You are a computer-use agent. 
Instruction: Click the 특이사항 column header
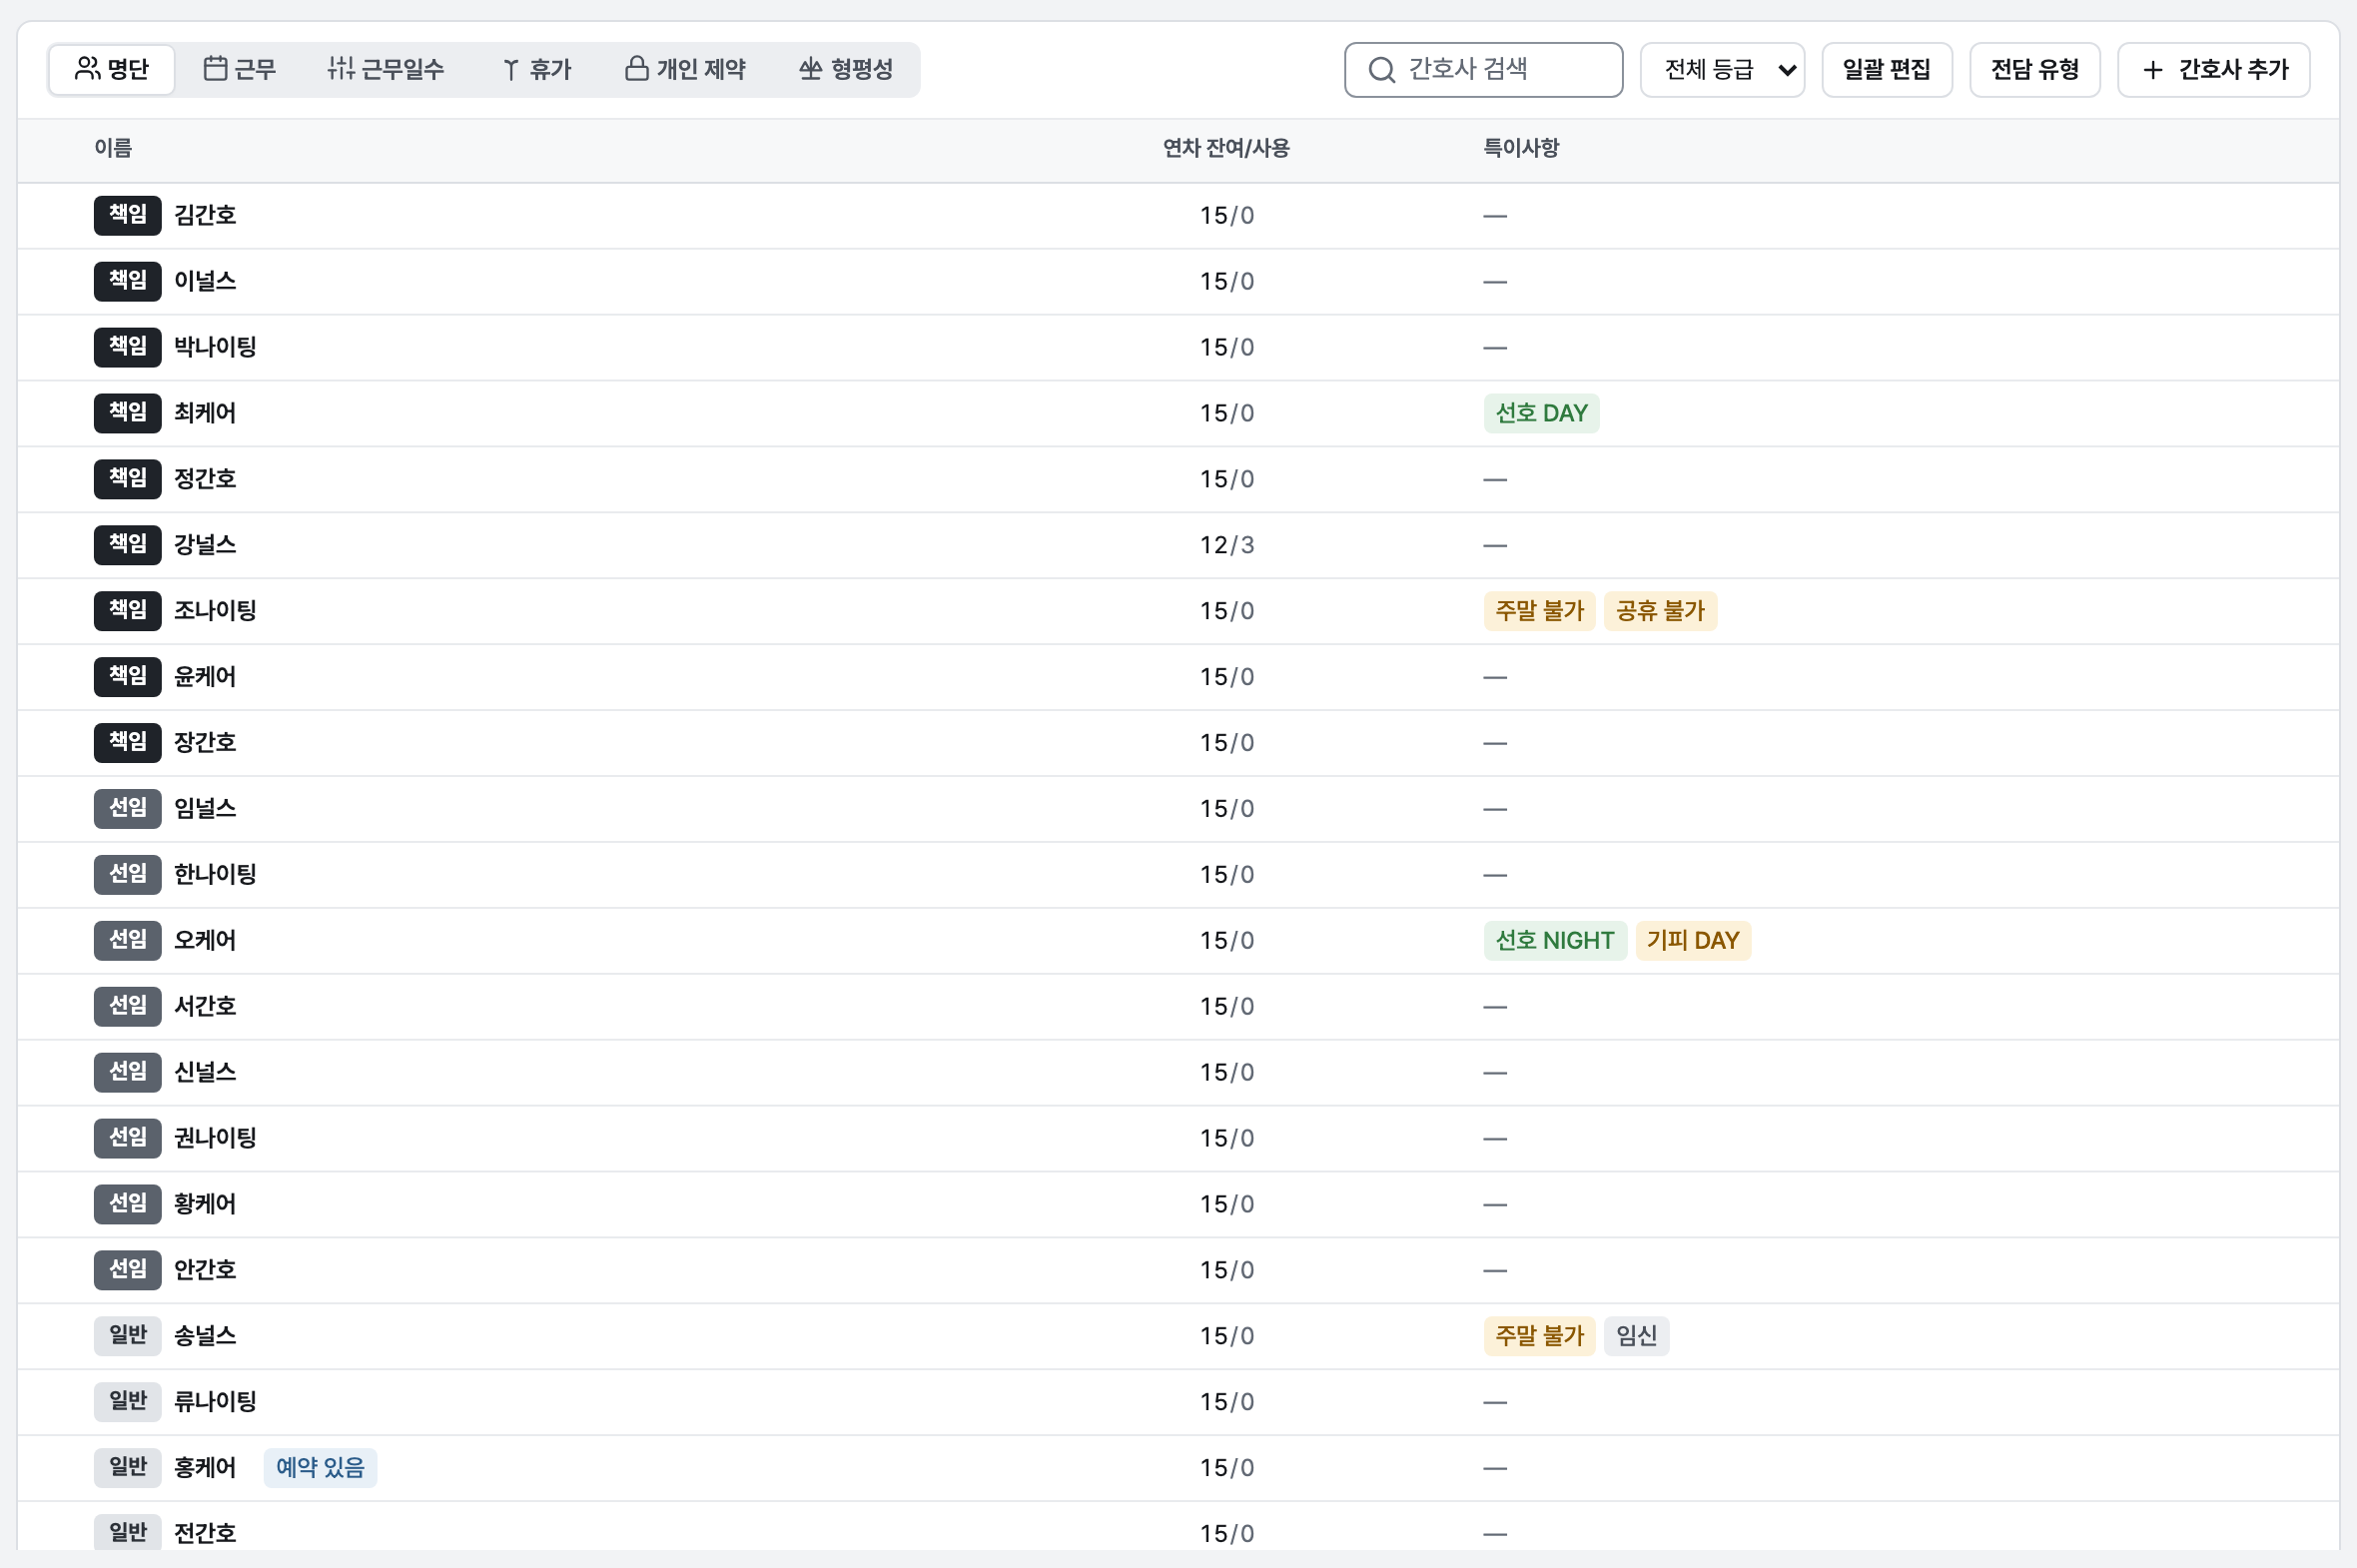1521,149
